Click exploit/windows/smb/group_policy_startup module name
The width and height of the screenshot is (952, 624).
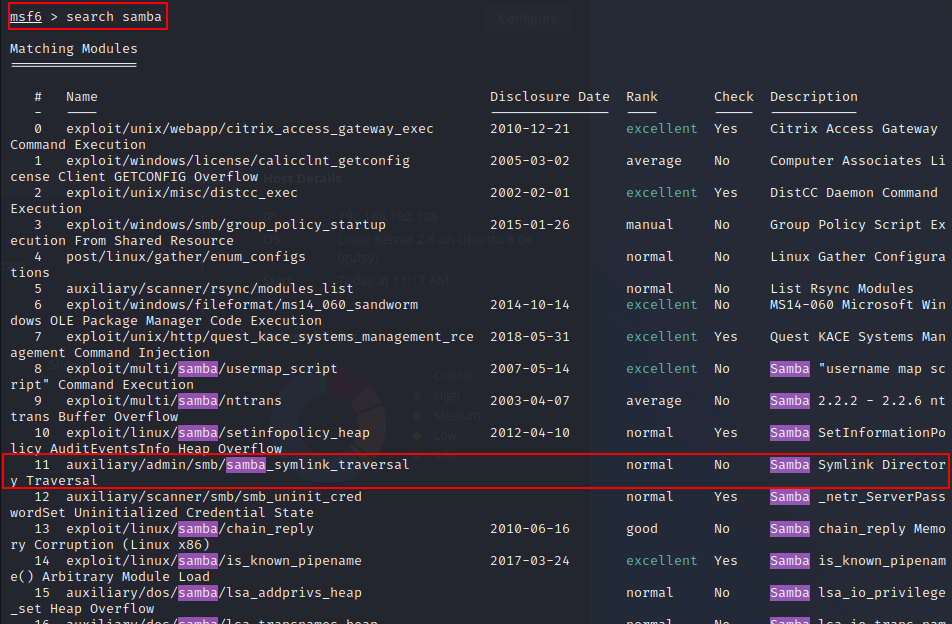click(226, 225)
